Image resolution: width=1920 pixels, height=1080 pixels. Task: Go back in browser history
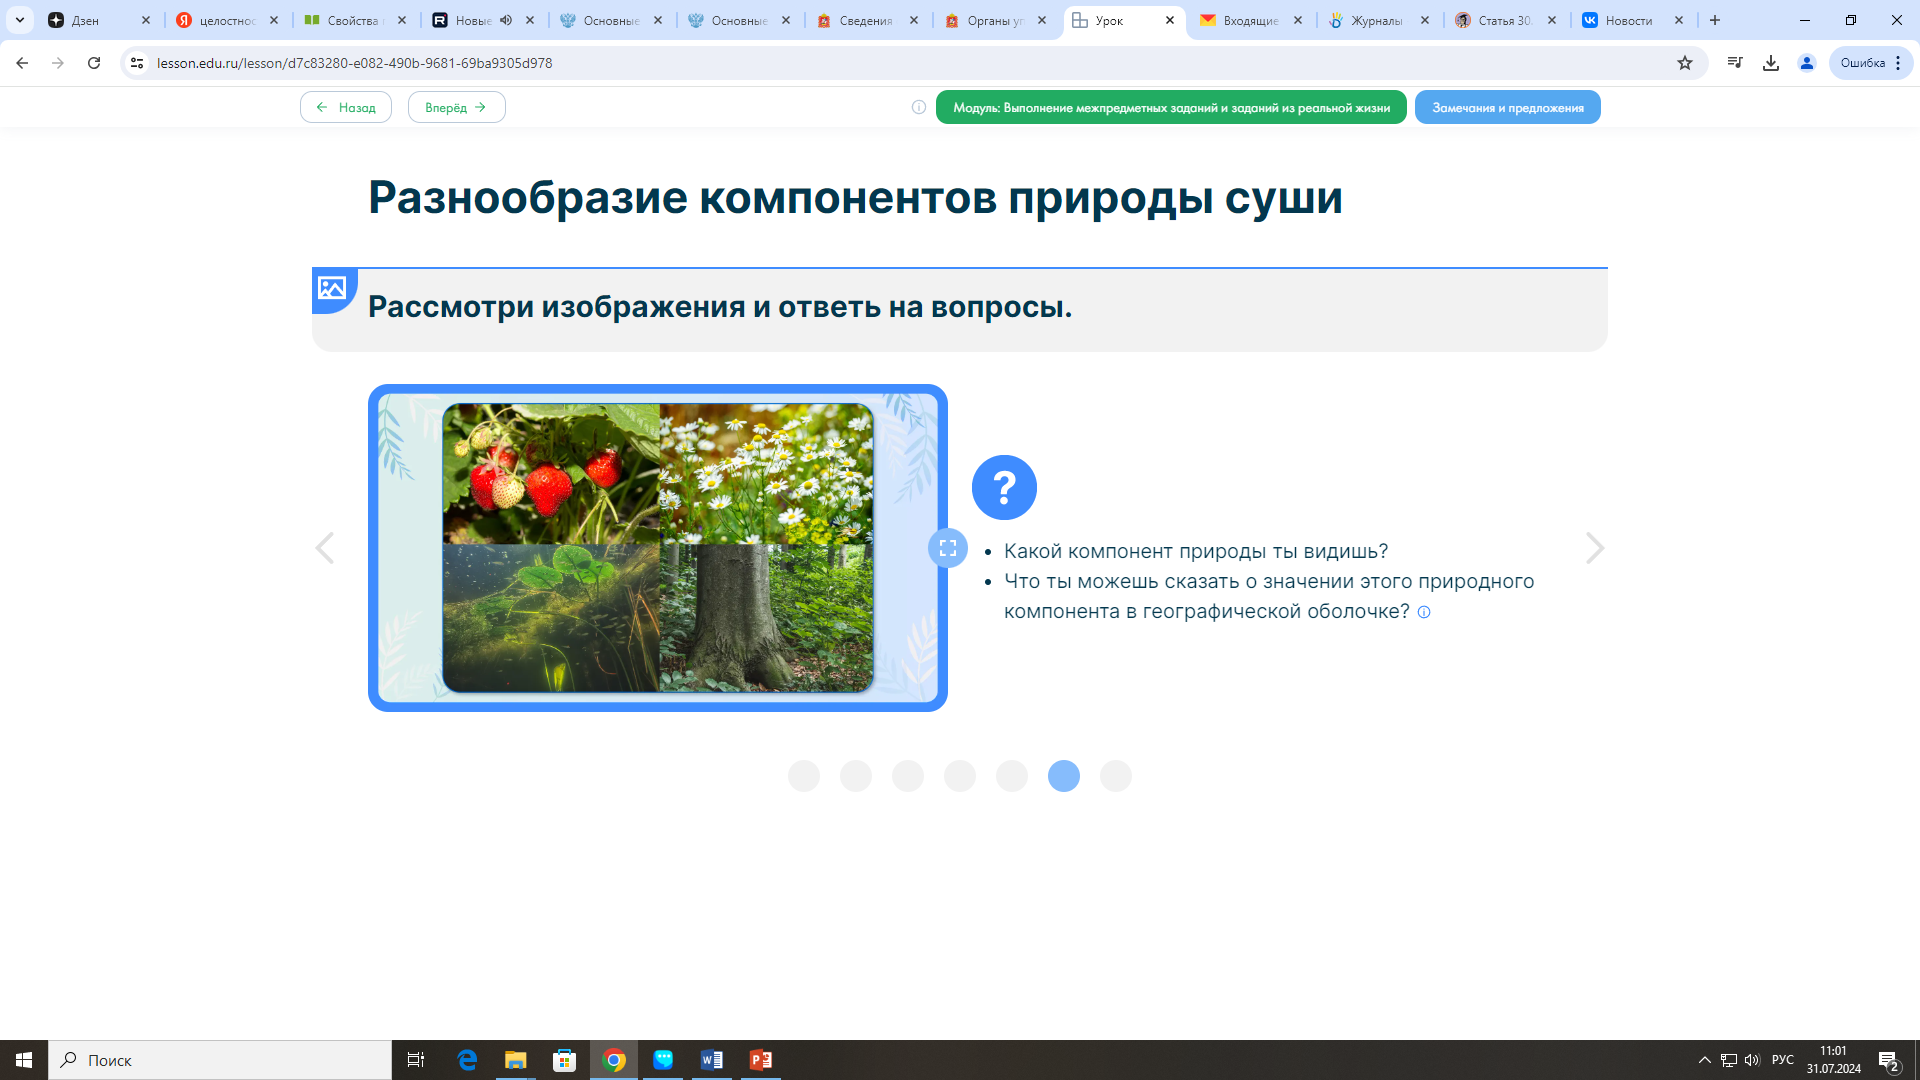click(x=22, y=63)
